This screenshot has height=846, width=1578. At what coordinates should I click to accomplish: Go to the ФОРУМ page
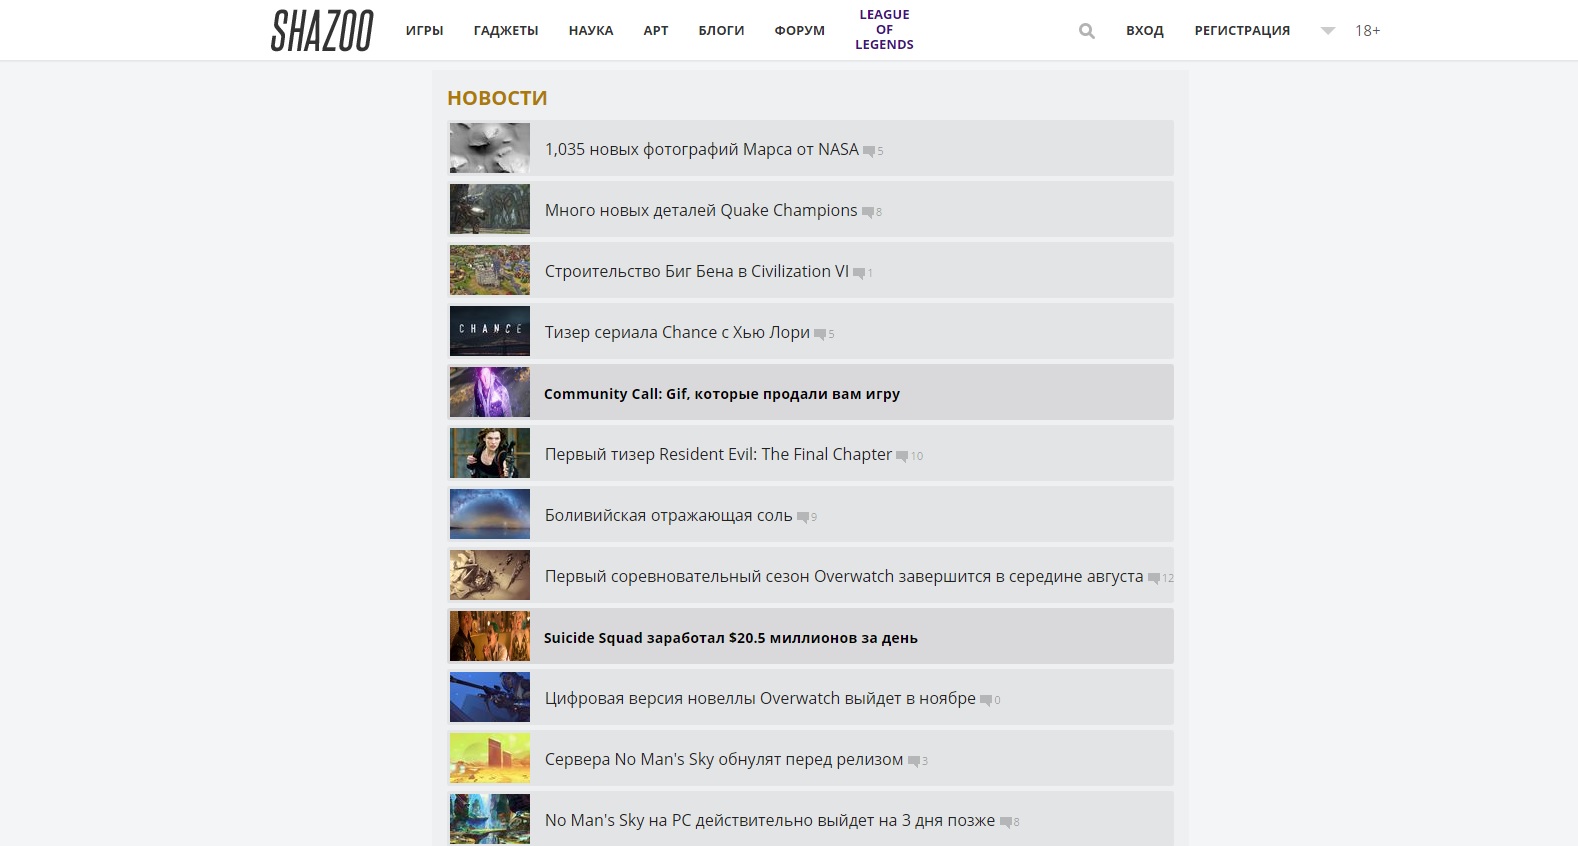pos(800,31)
